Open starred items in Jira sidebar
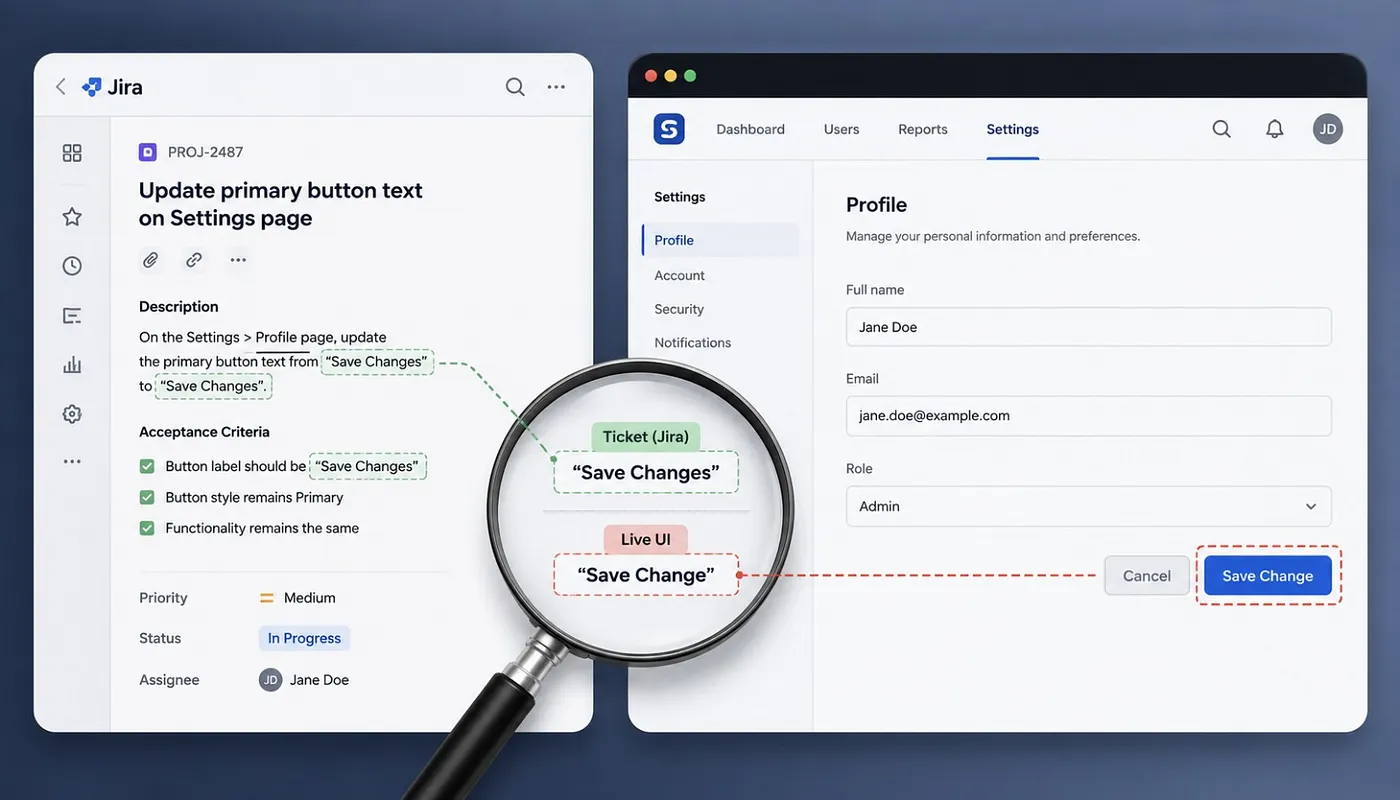Viewport: 1400px width, 800px height. coord(72,217)
